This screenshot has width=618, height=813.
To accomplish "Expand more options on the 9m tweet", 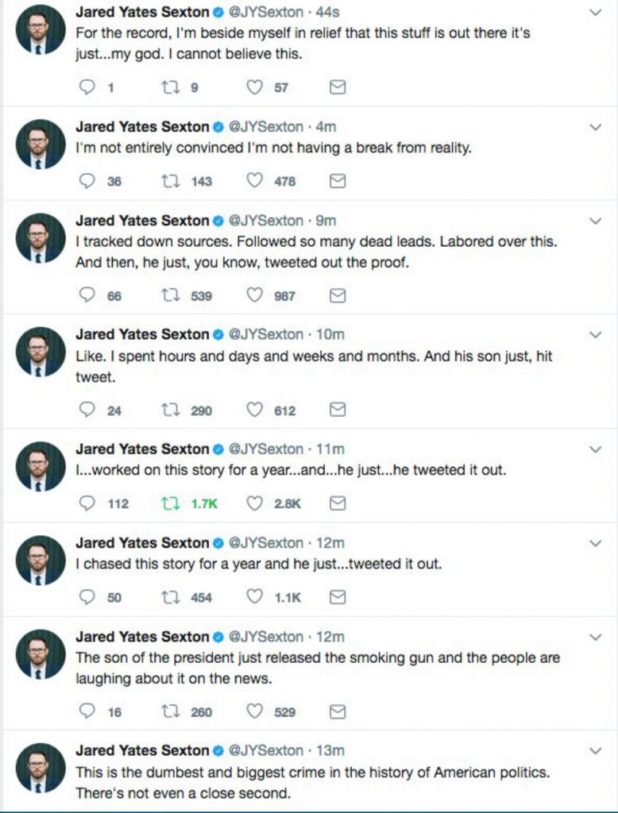I will click(596, 220).
